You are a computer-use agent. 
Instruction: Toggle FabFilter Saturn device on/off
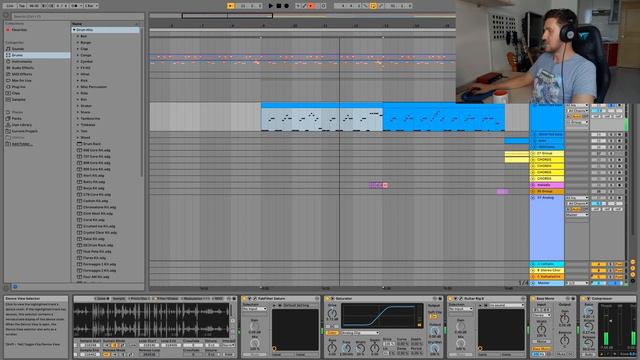pyautogui.click(x=245, y=299)
